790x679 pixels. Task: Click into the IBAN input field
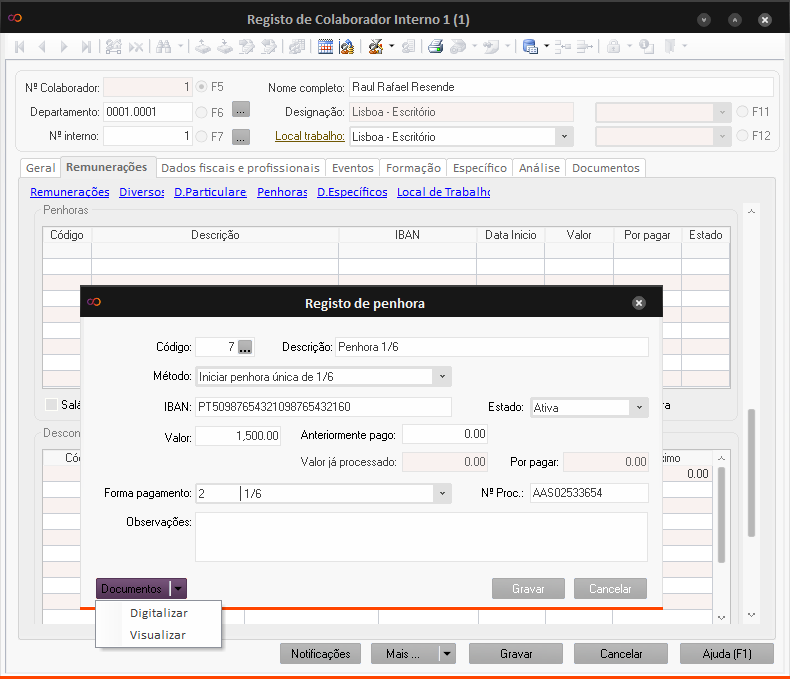tap(323, 407)
